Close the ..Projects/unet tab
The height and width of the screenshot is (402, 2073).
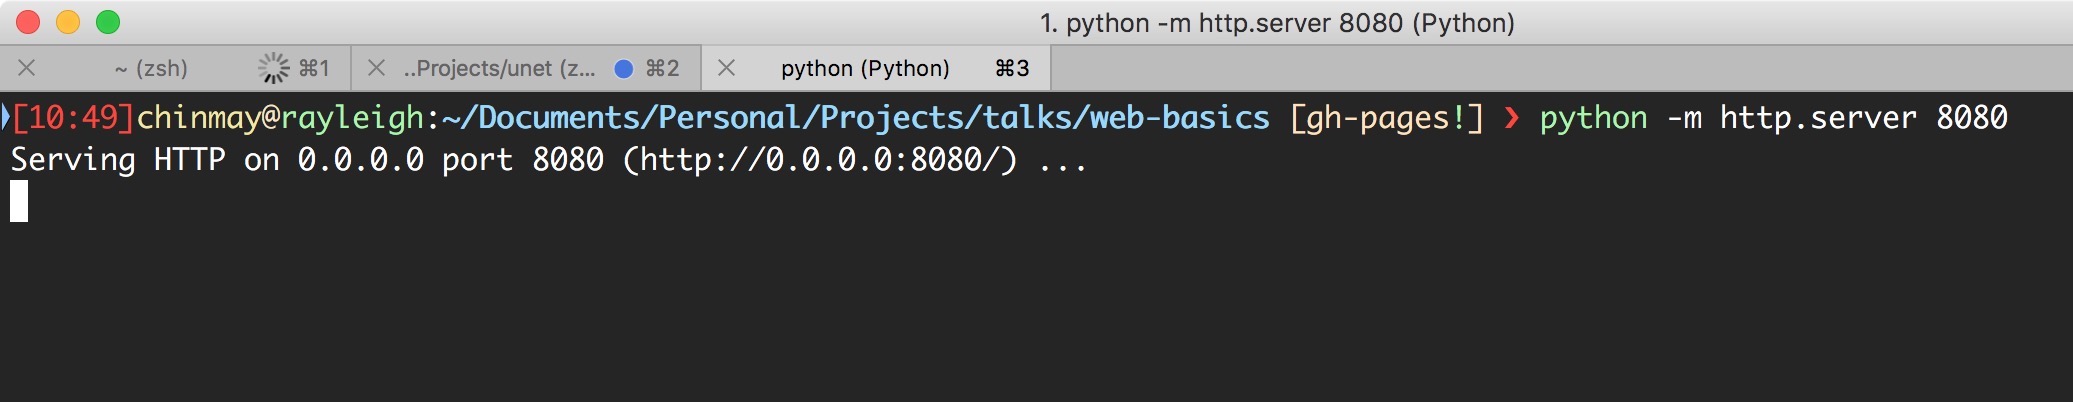point(377,68)
